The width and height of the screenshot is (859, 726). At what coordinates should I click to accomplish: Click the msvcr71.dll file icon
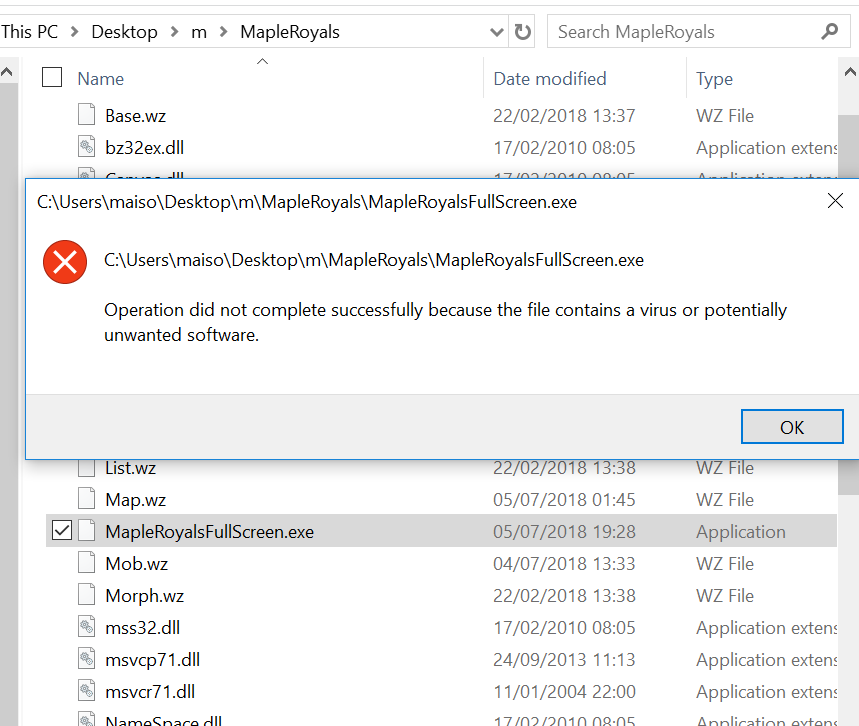coord(87,691)
